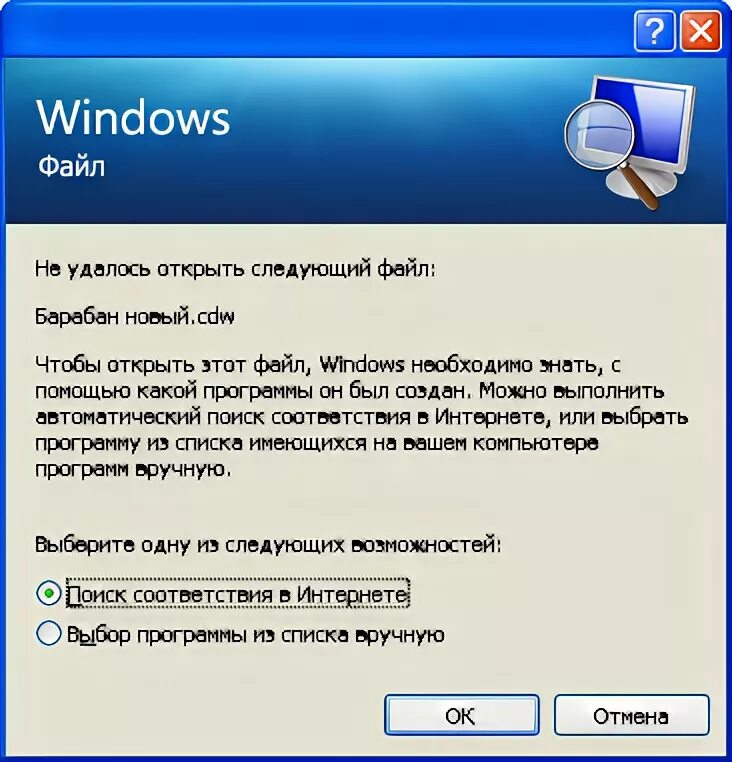Click the file name Барабан новый.cdw
The image size is (732, 762).
(x=135, y=317)
